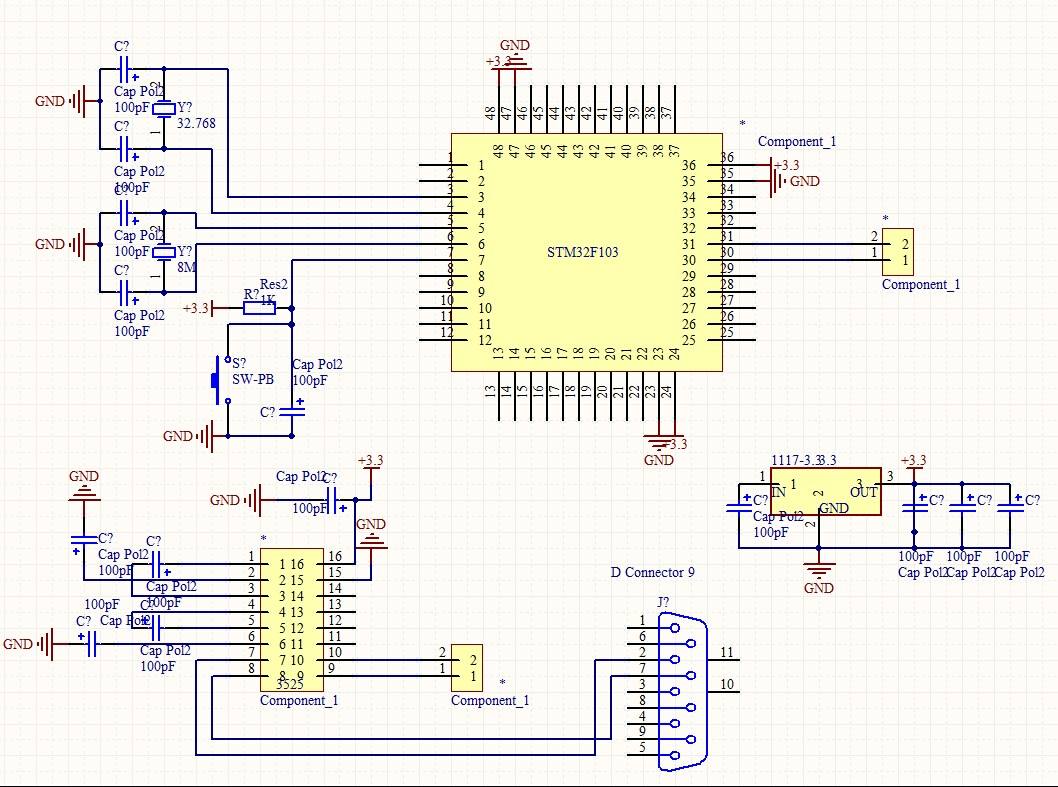Select the 2-pin header wired to 16-pin IC pins 9 and 10
The height and width of the screenshot is (787, 1058).
tap(467, 668)
